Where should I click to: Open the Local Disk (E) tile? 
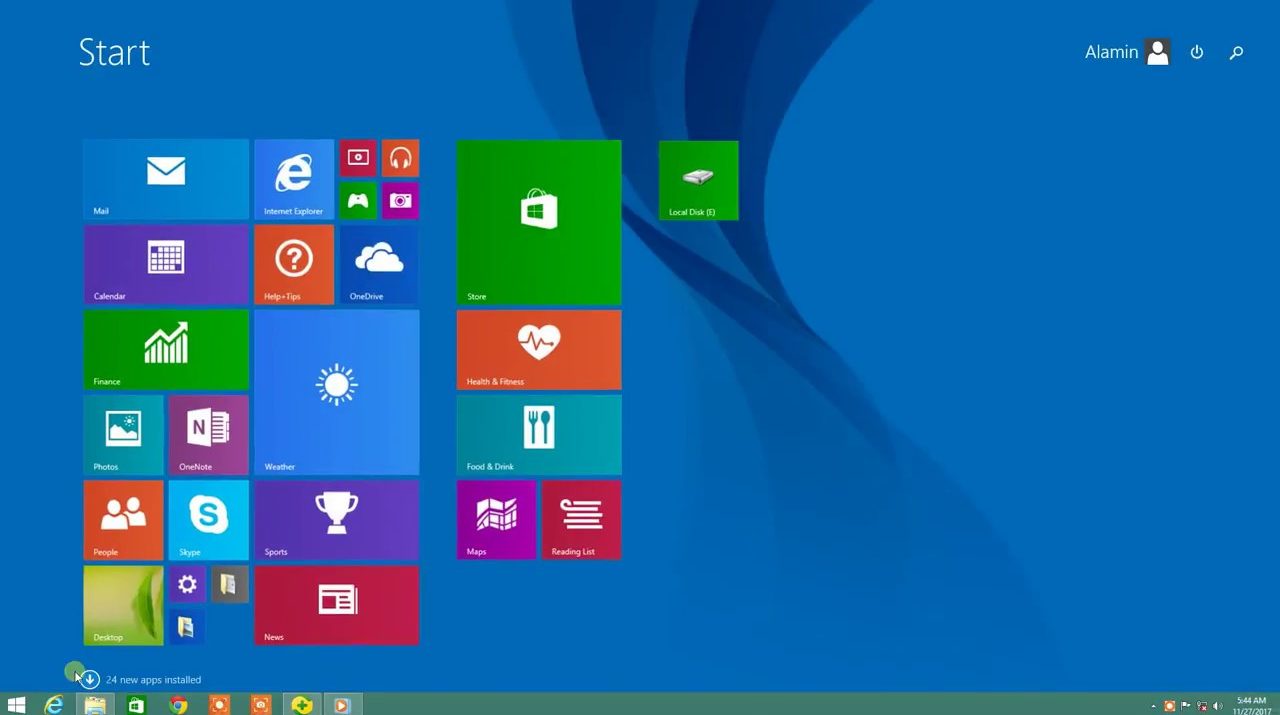point(698,180)
